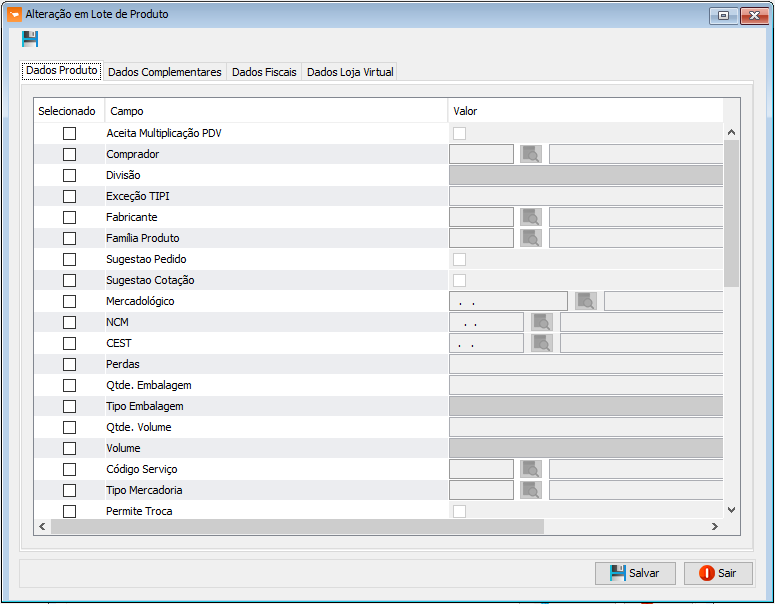
Task: Open the Divisão dropdown value field
Action: tap(586, 175)
